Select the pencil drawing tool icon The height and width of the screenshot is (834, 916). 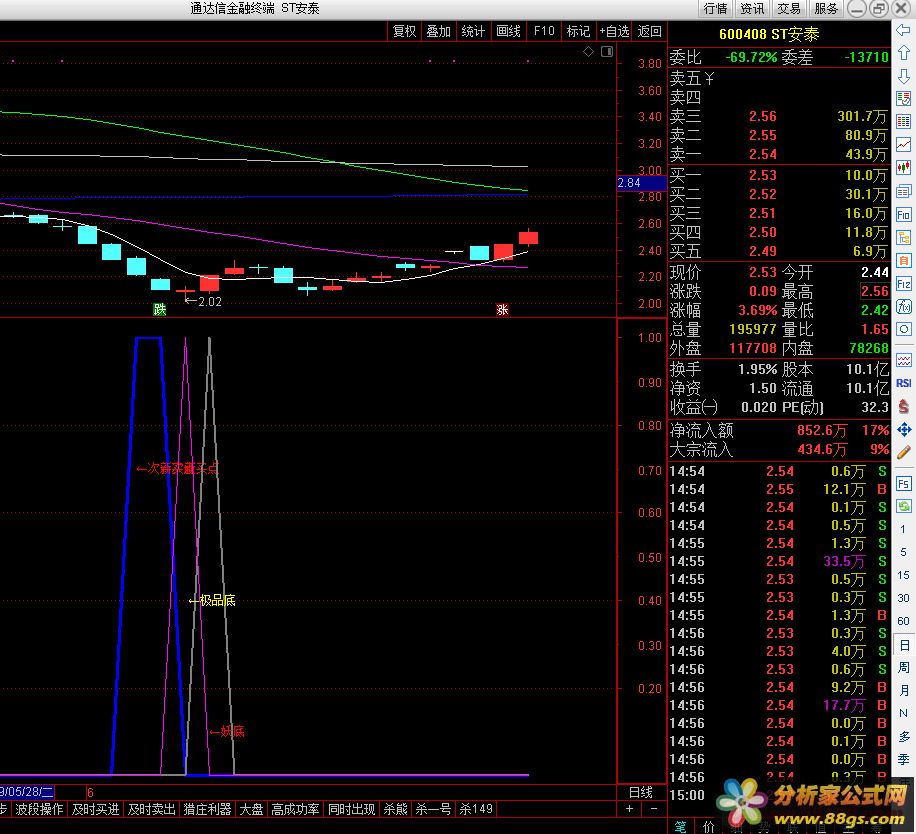pos(904,452)
